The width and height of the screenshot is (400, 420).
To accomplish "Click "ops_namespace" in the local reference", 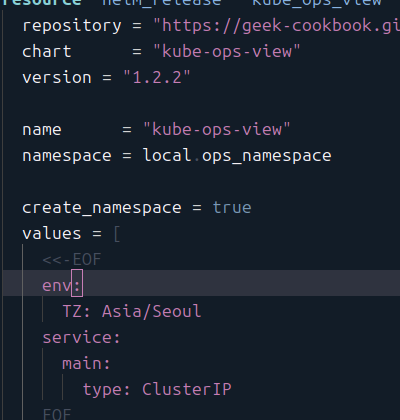I will (266, 156).
